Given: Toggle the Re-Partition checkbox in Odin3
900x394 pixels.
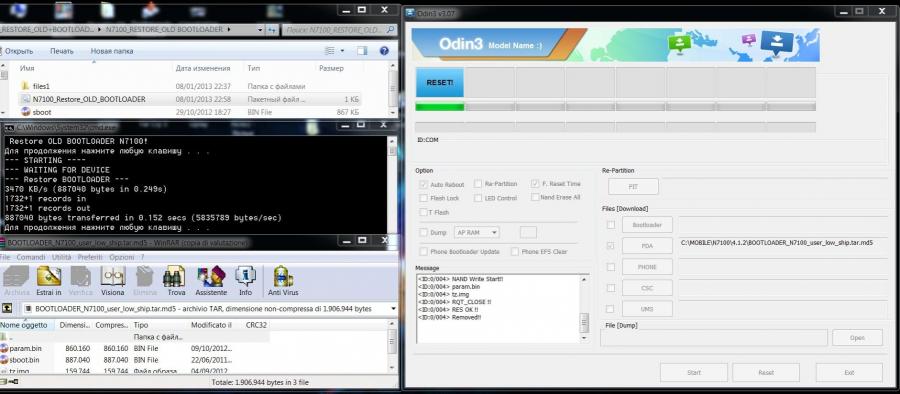Looking at the screenshot, I should click(478, 184).
